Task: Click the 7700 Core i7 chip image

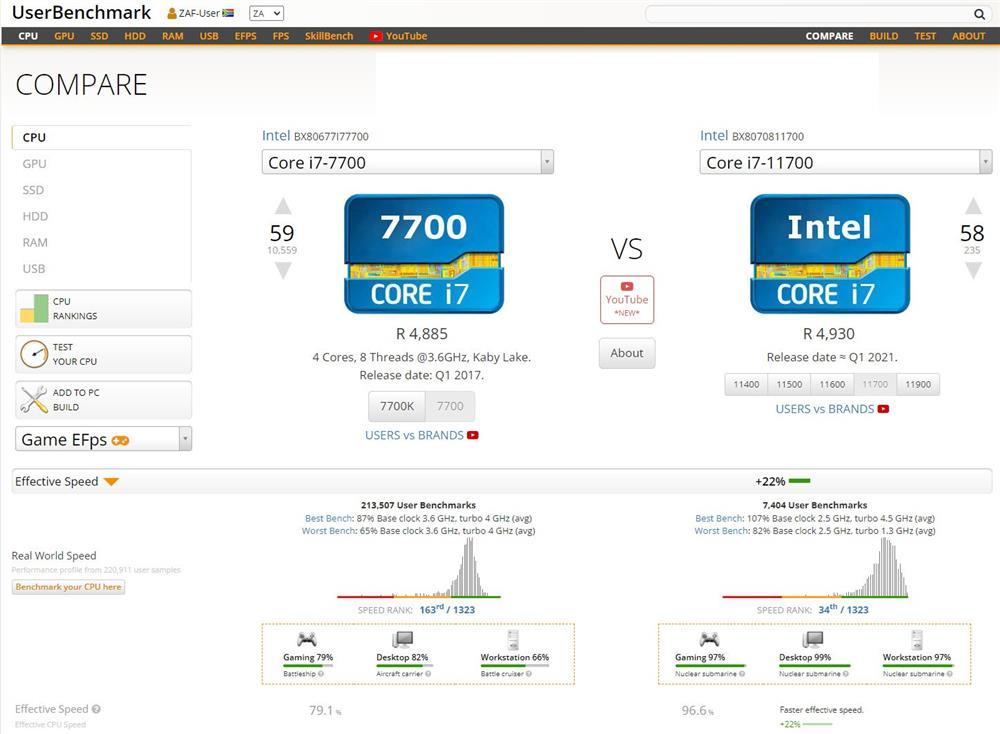Action: point(424,254)
